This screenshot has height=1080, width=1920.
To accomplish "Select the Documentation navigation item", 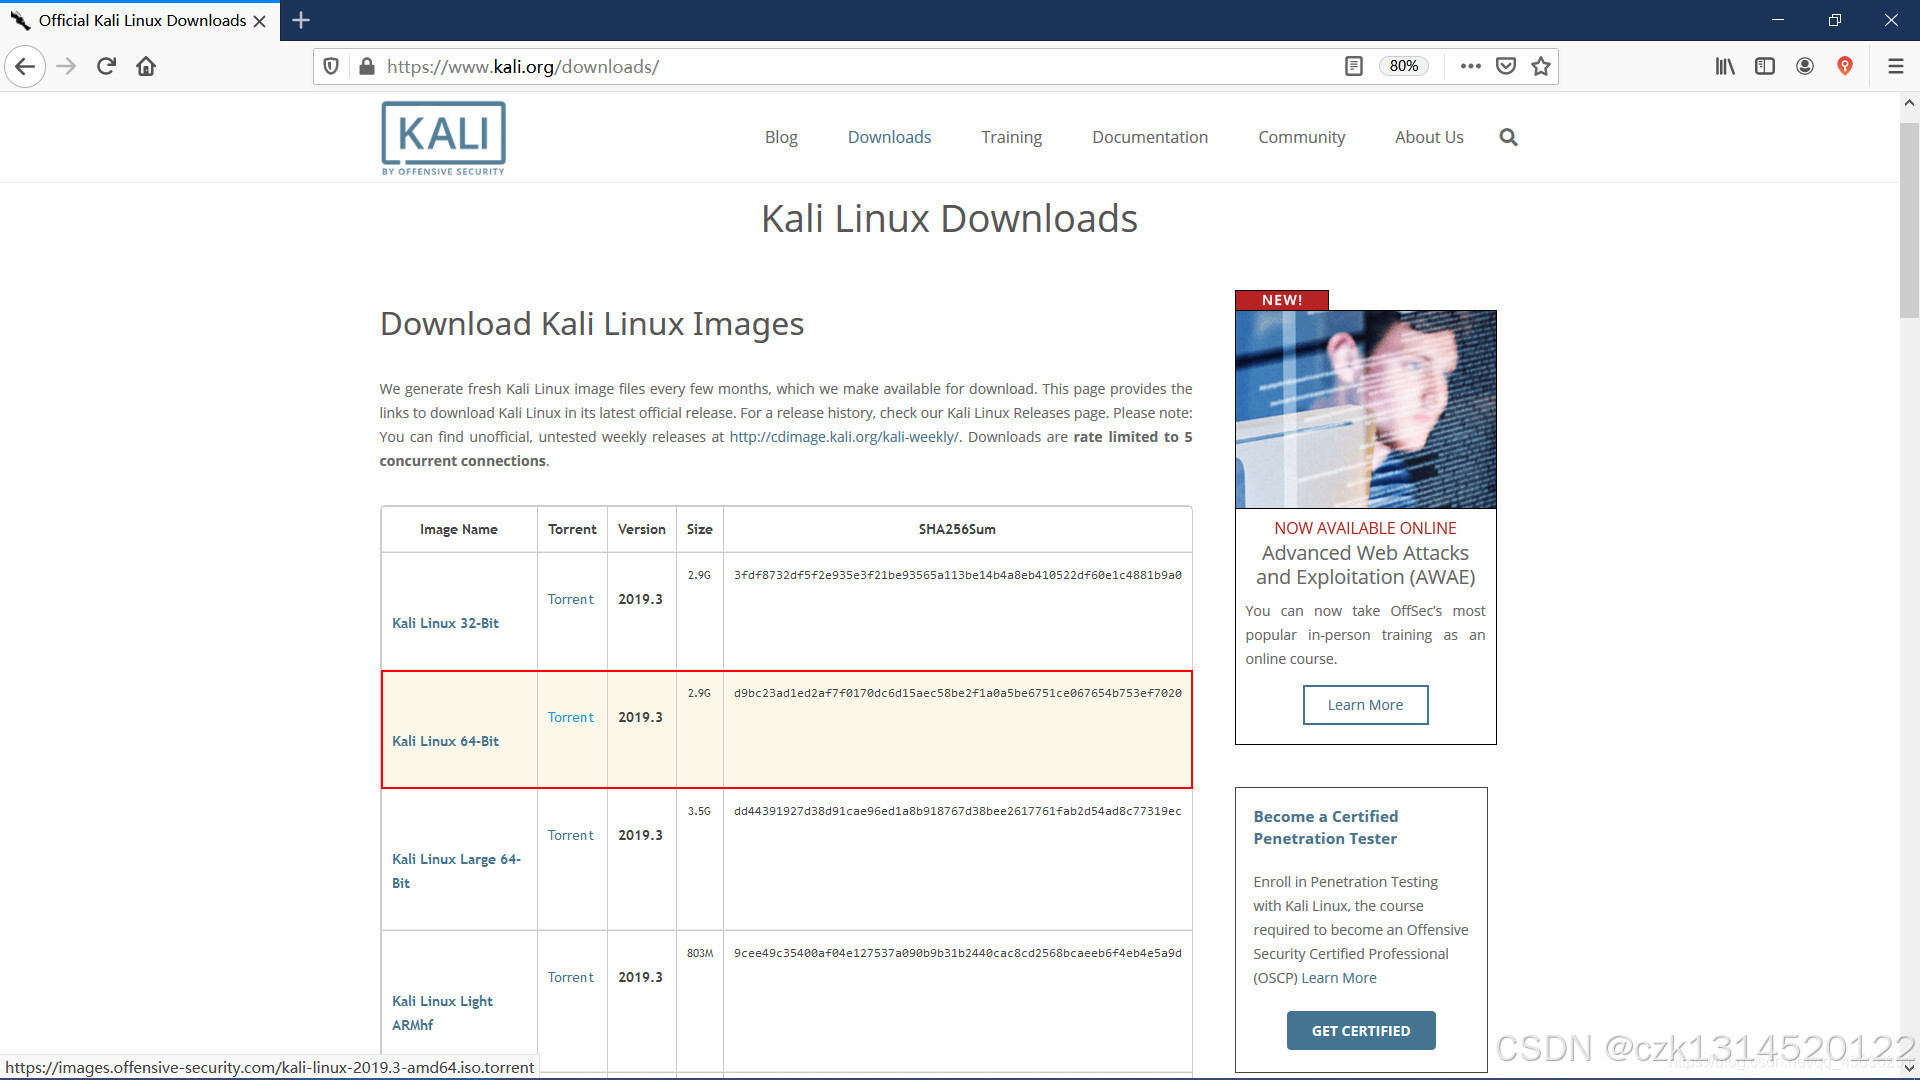I will tap(1149, 137).
